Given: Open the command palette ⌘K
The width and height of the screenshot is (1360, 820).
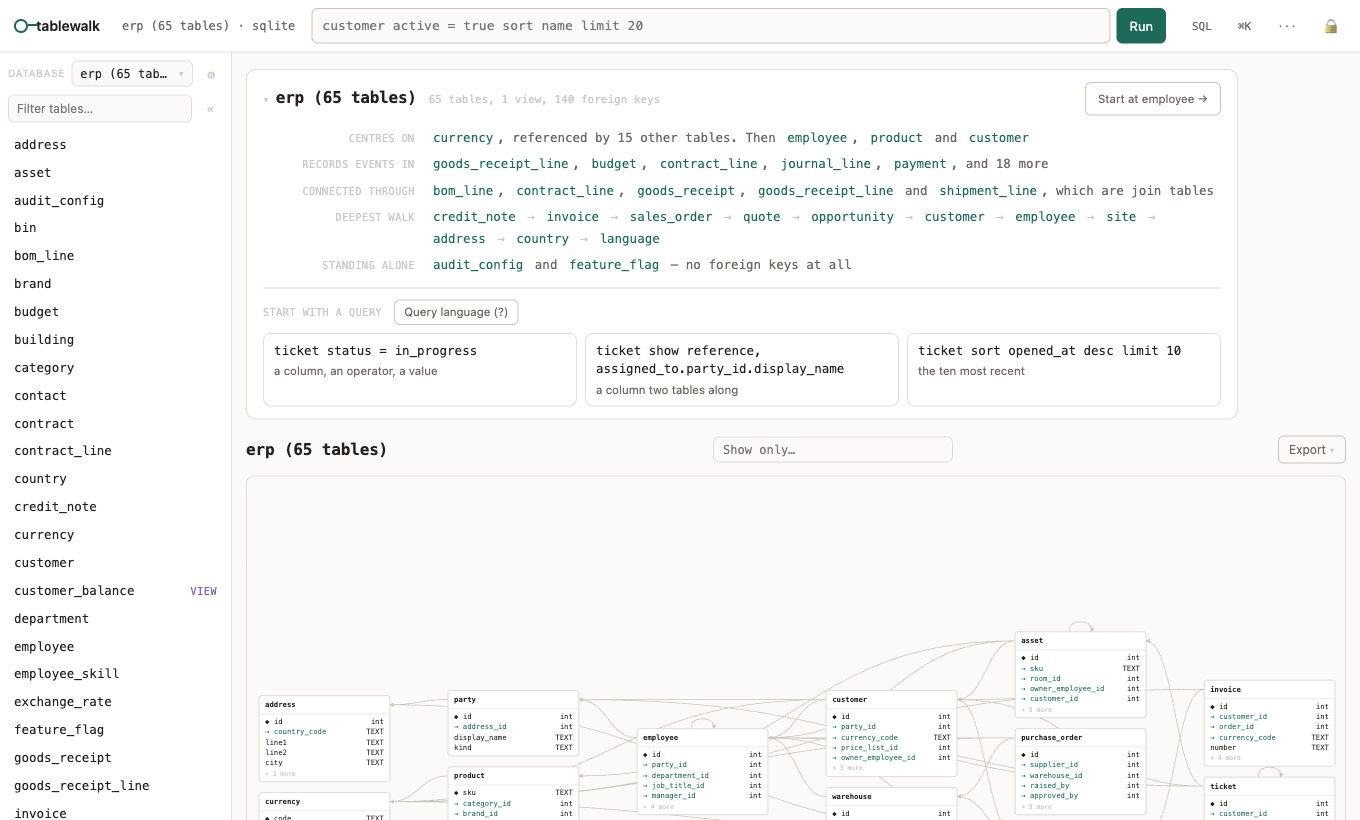Looking at the screenshot, I should 1244,26.
